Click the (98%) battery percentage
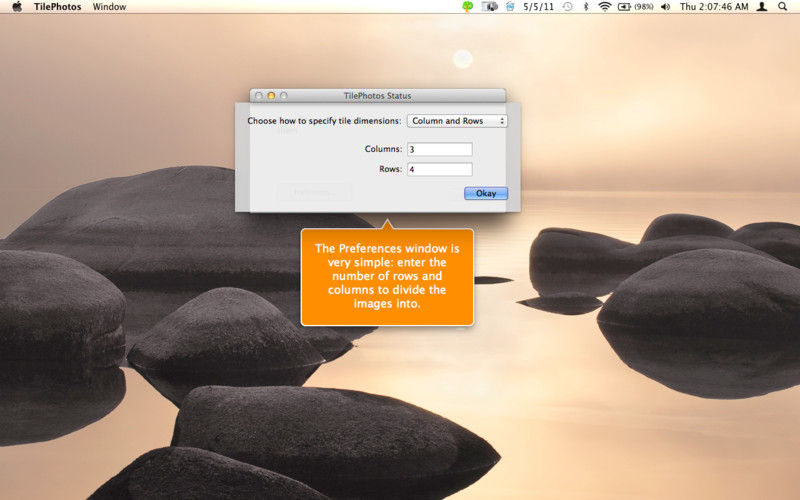Viewport: 800px width, 500px height. 644,7
